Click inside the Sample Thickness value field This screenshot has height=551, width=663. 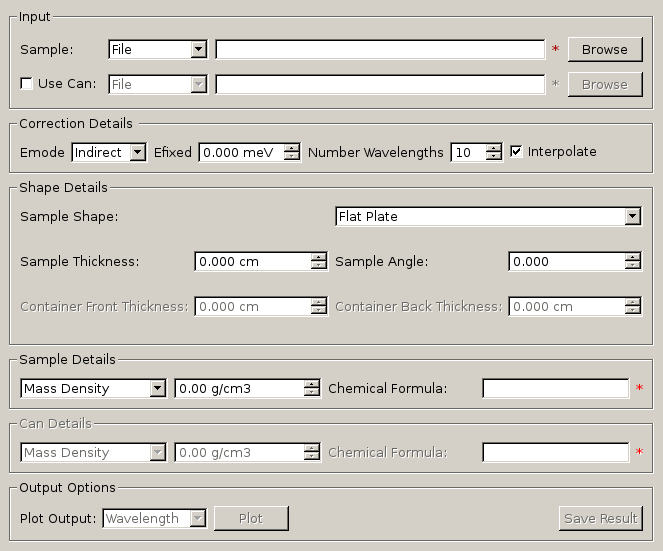(252, 261)
